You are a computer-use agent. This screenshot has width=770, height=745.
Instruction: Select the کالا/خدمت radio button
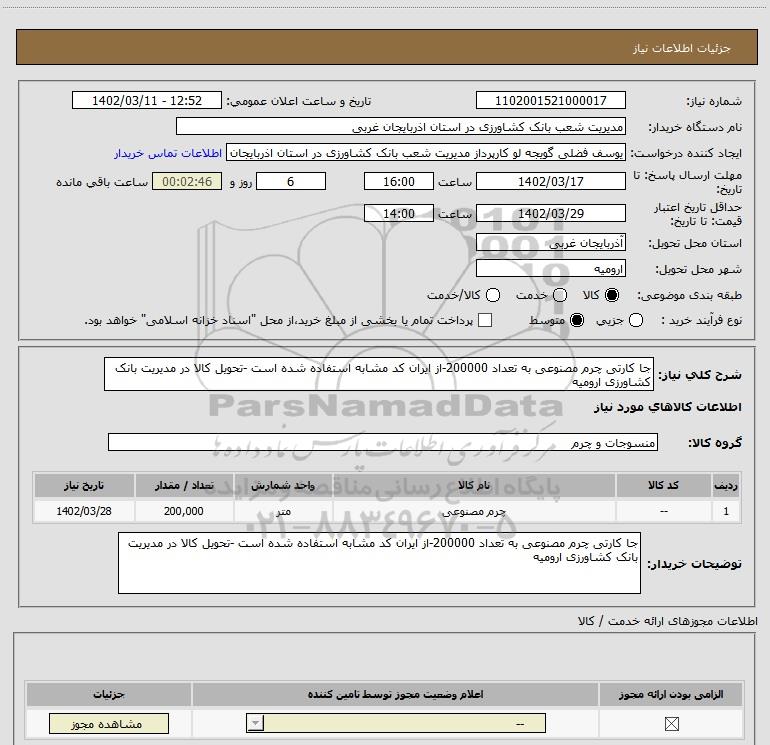pos(493,295)
